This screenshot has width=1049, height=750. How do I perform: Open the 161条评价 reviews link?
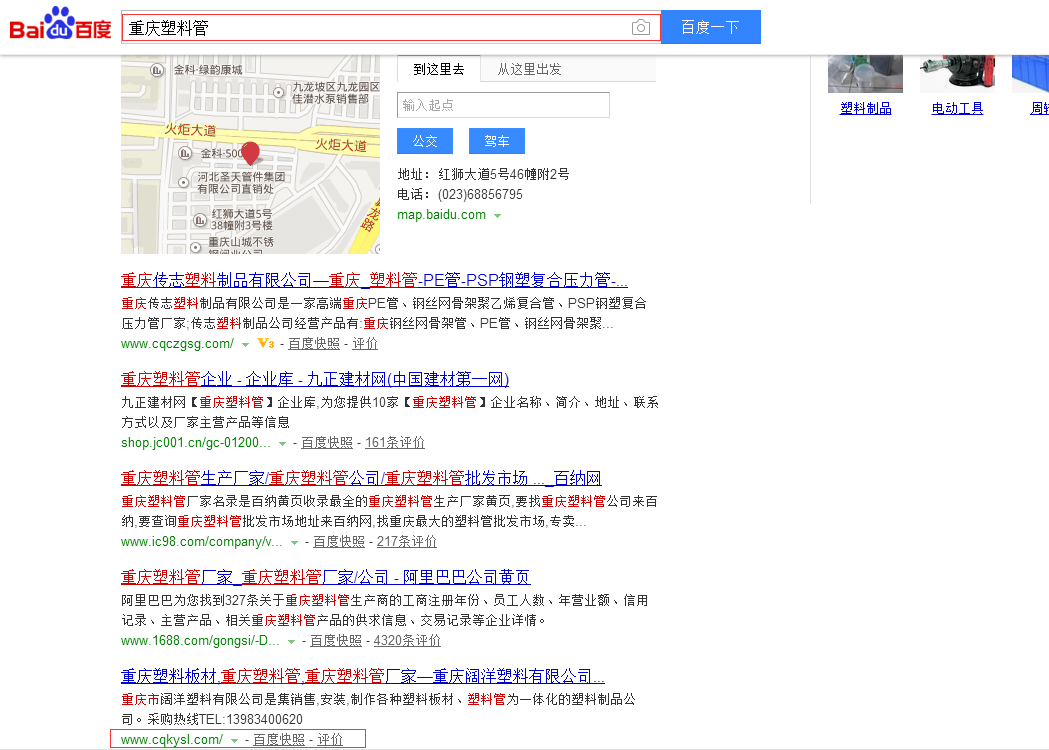[x=394, y=442]
